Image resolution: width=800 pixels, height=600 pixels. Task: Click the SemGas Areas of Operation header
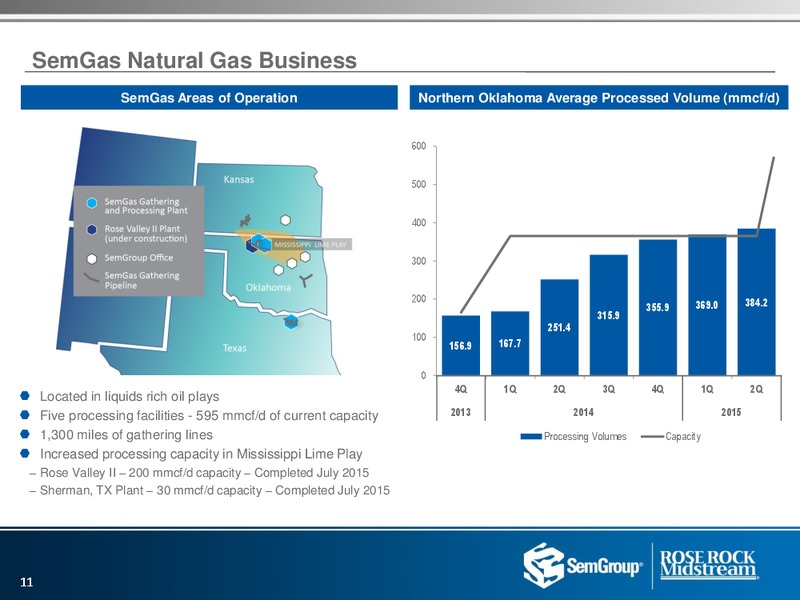(x=209, y=97)
